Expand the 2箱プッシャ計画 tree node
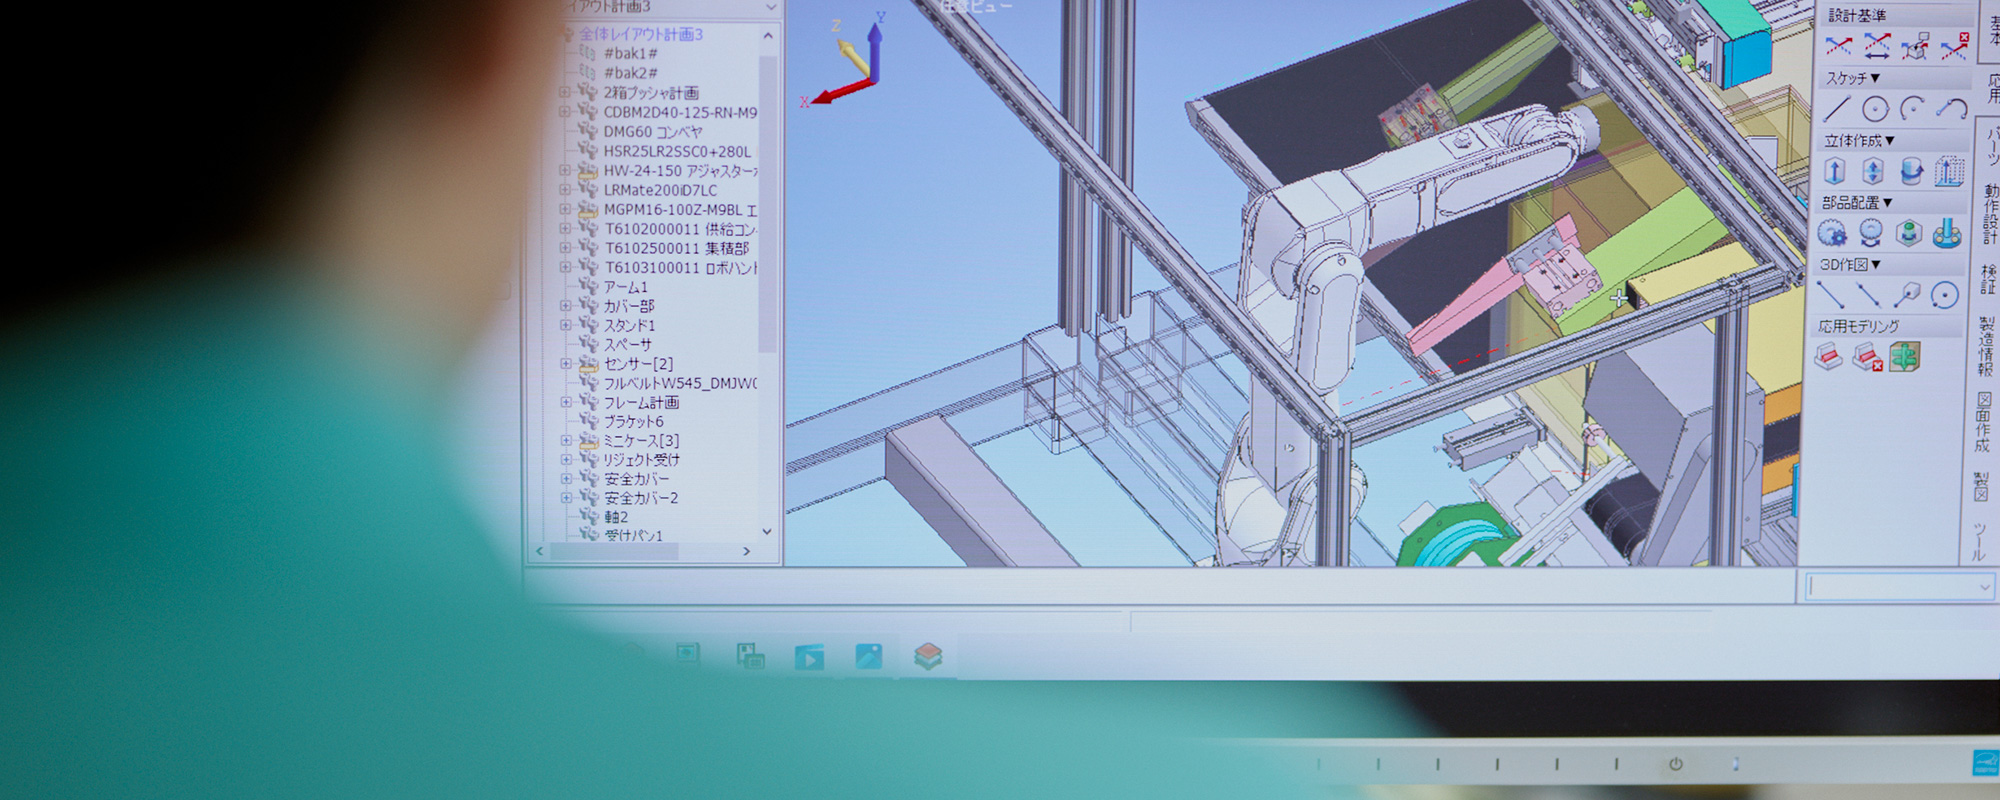 565,92
